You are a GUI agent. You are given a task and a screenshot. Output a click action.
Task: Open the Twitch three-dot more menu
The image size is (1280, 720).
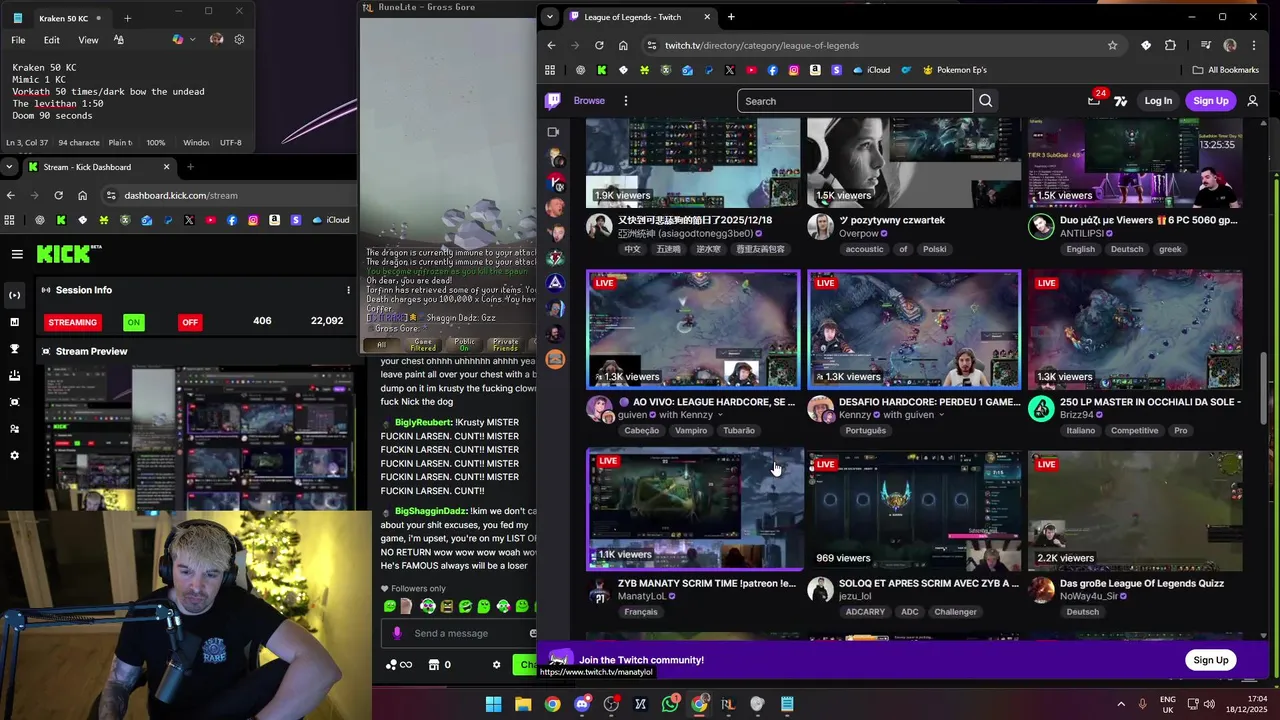(626, 101)
